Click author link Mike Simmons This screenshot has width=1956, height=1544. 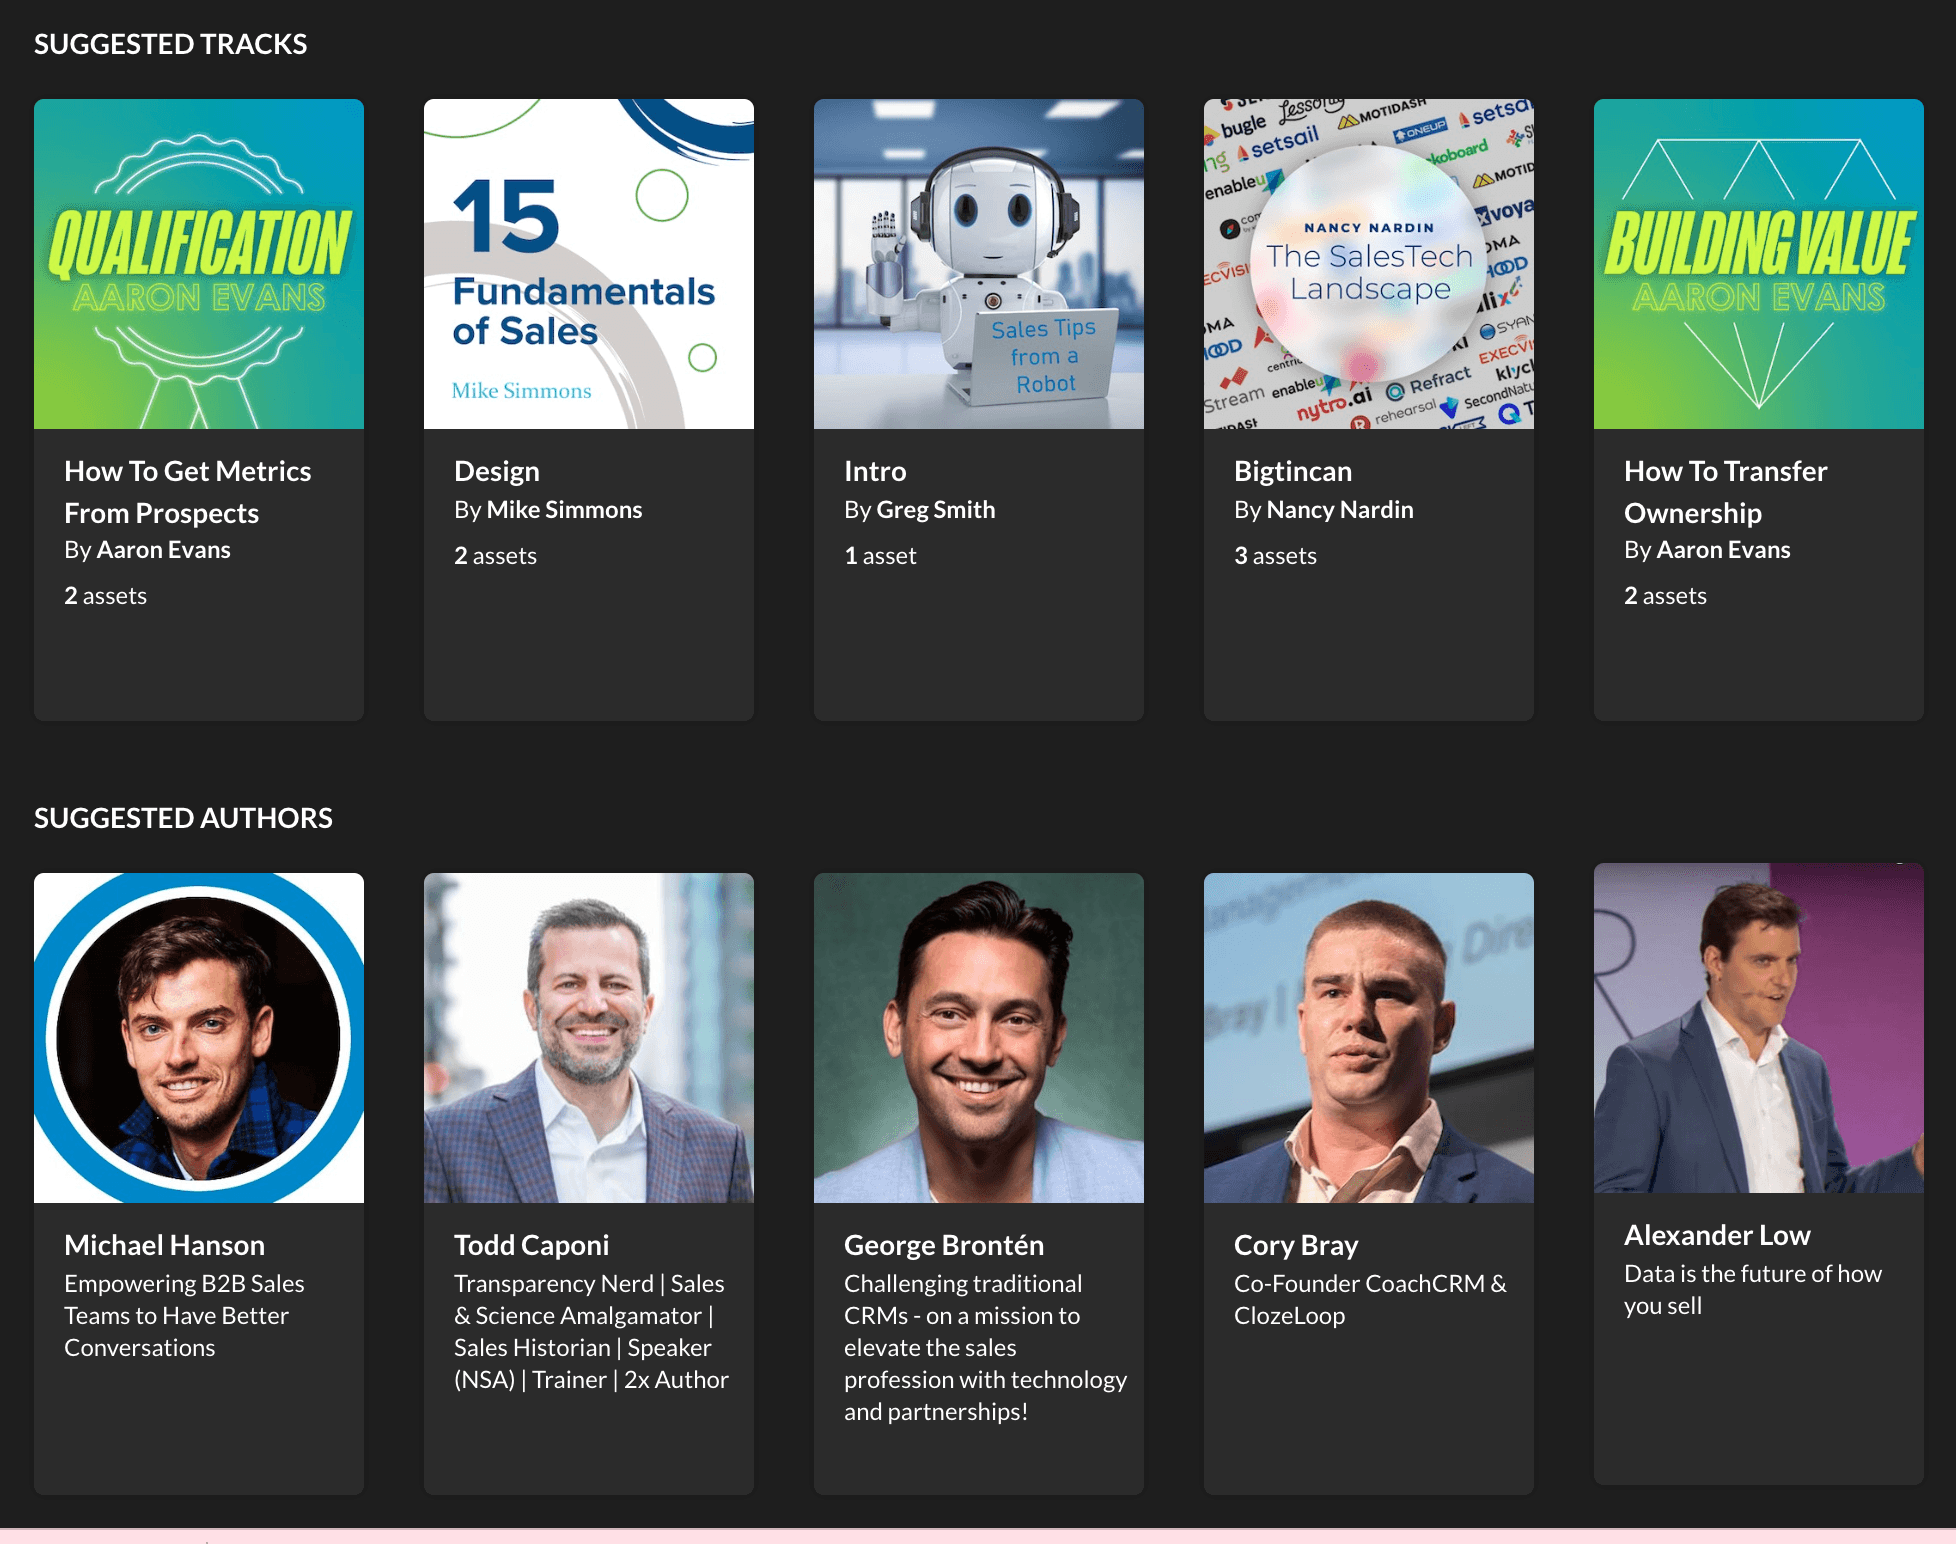pos(564,510)
